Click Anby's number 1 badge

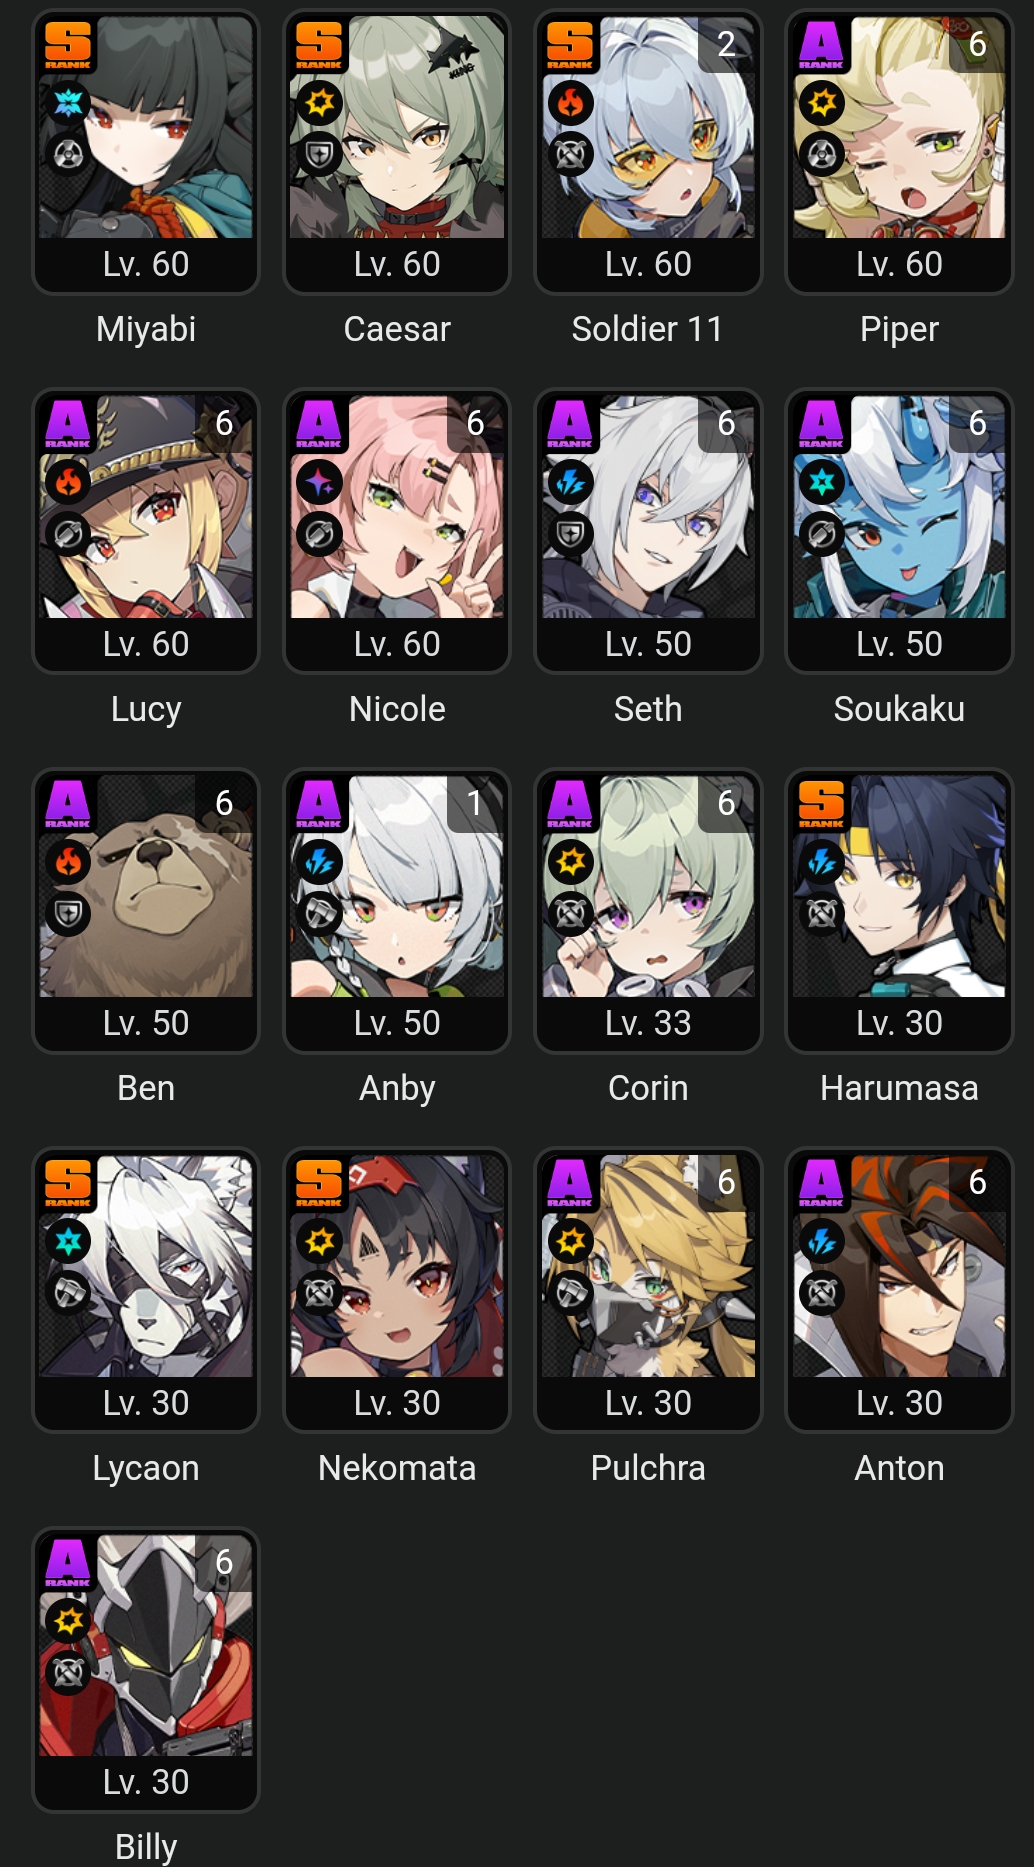[475, 803]
